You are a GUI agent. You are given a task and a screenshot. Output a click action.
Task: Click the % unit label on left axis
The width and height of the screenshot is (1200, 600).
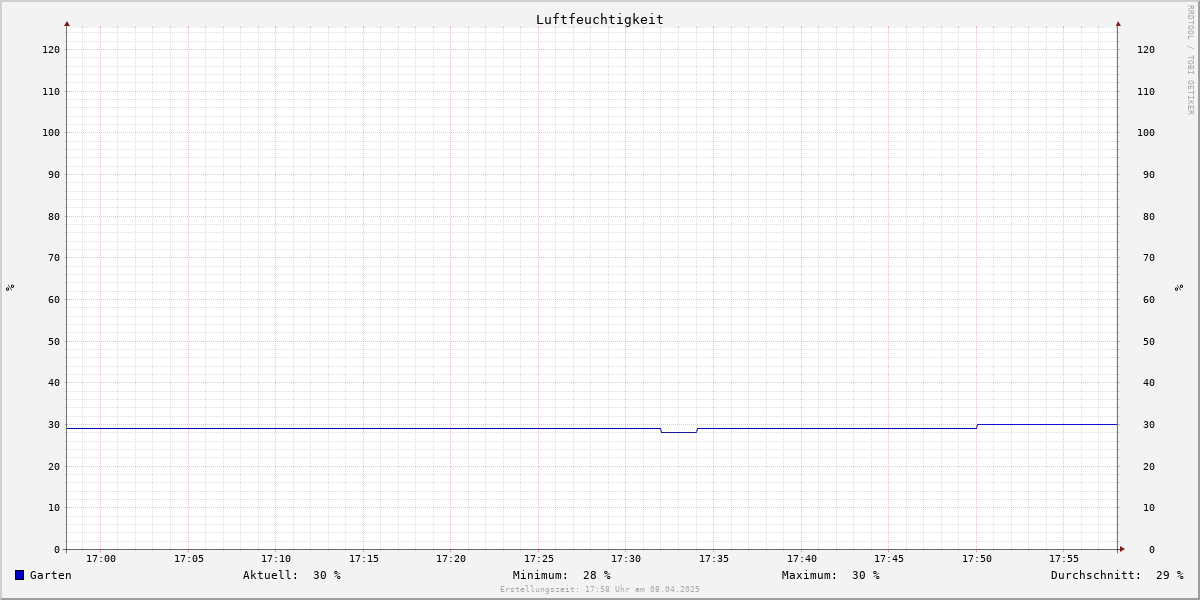click(10, 288)
